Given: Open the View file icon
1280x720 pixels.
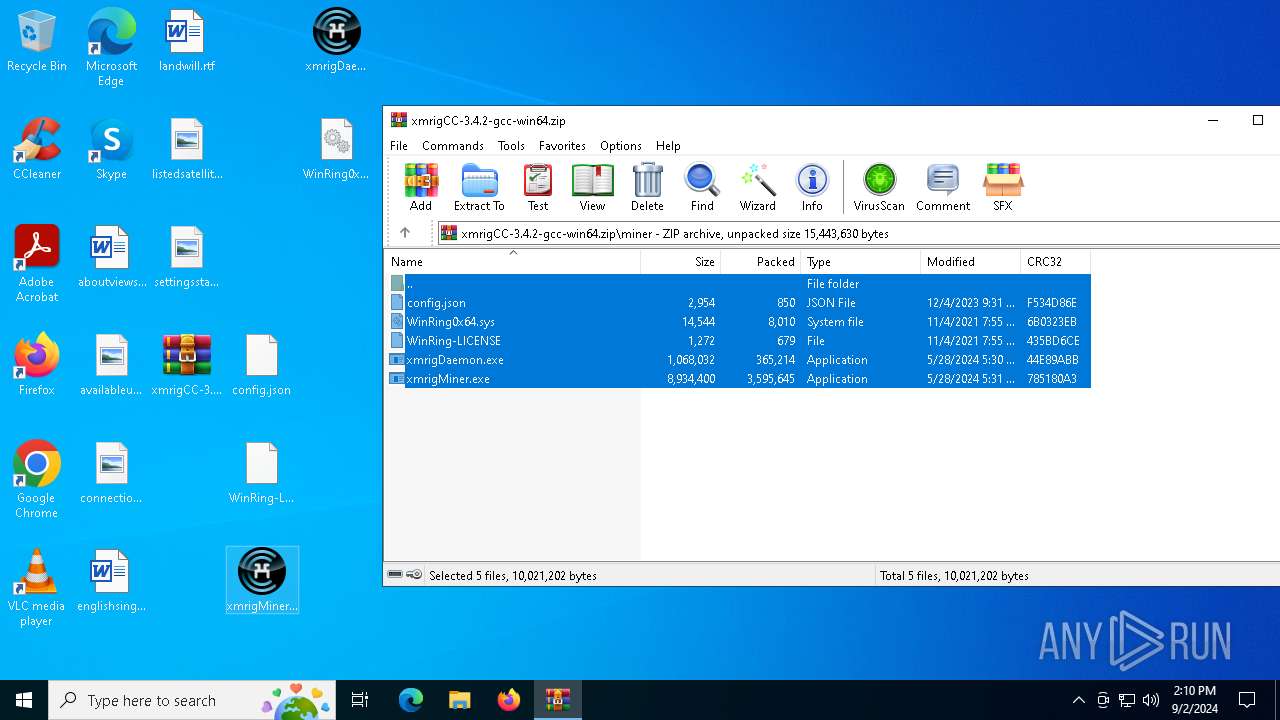Looking at the screenshot, I should tap(592, 187).
